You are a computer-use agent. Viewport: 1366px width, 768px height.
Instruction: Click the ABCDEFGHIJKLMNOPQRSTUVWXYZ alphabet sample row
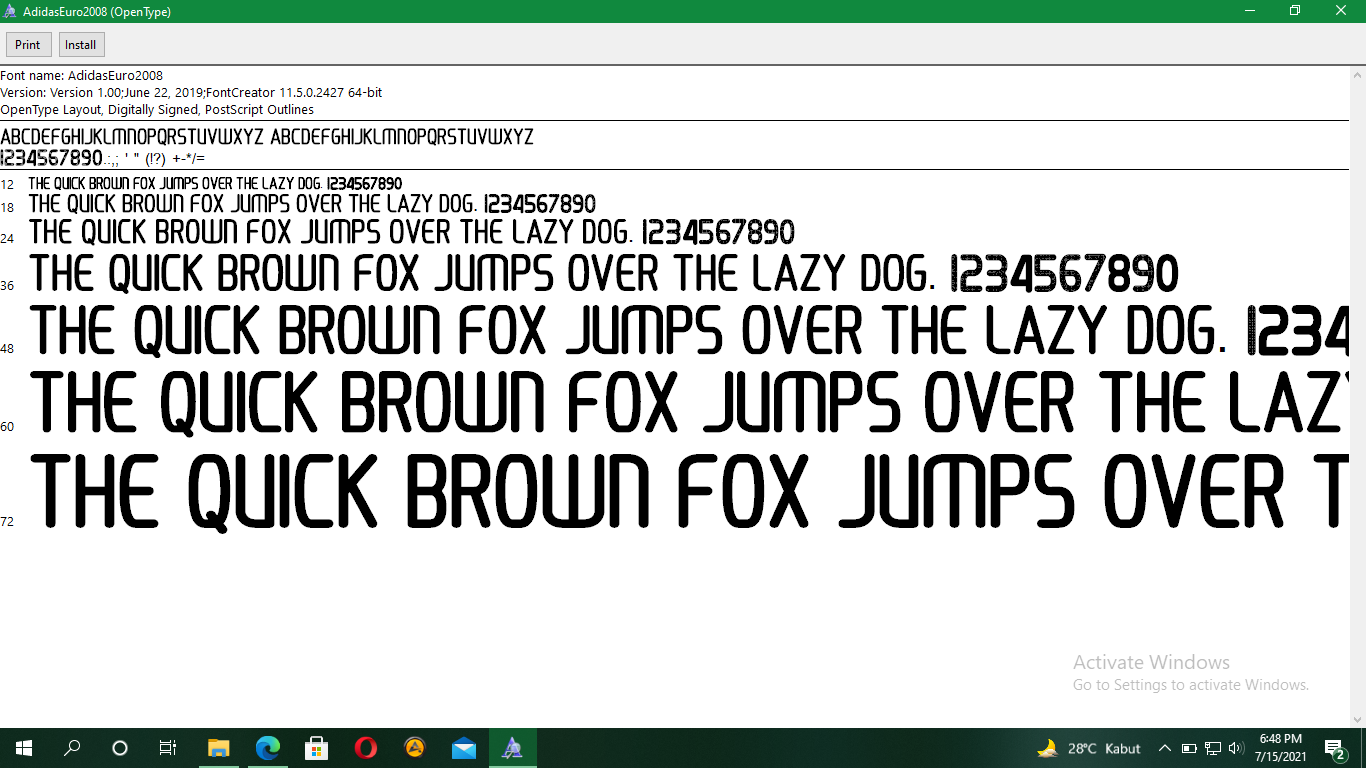tap(267, 137)
